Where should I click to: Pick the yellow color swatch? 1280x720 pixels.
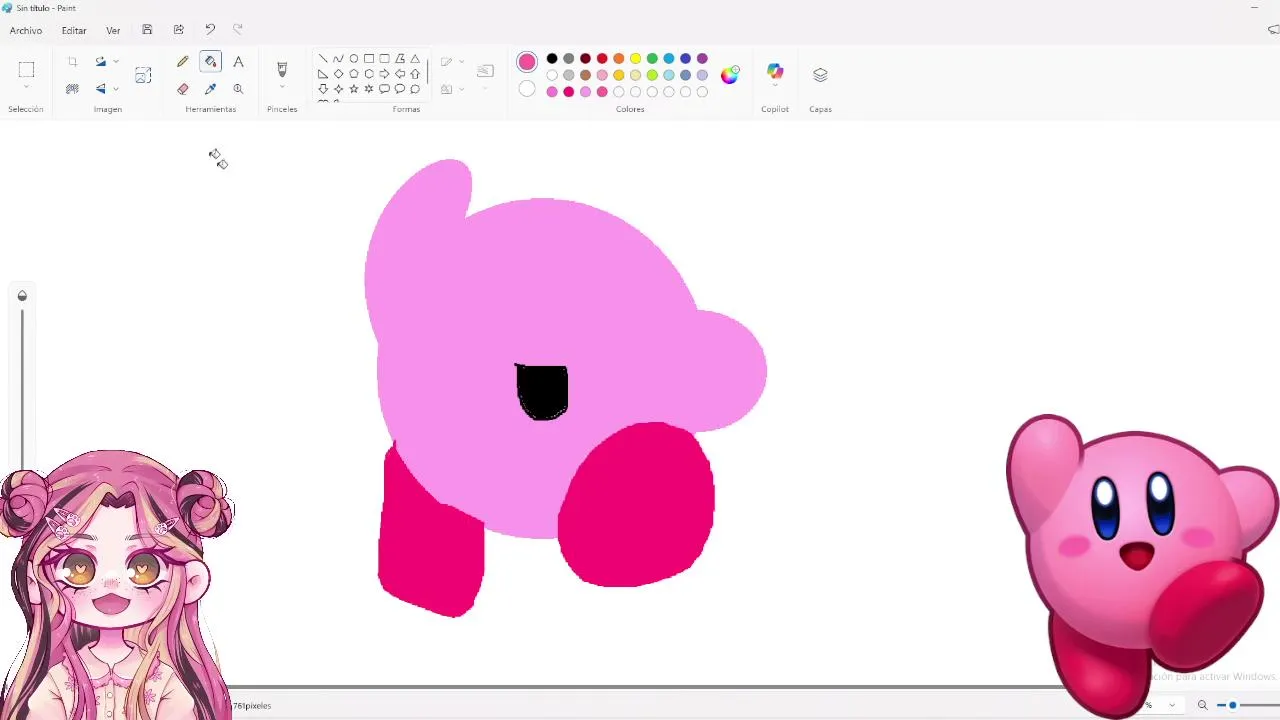[635, 59]
